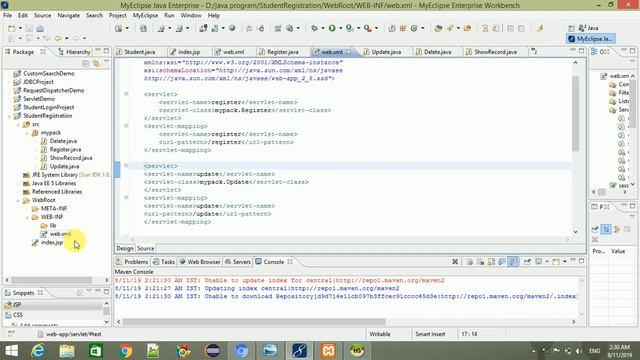Remove console output with the X icon
This screenshot has height=360, width=640.
(455, 262)
